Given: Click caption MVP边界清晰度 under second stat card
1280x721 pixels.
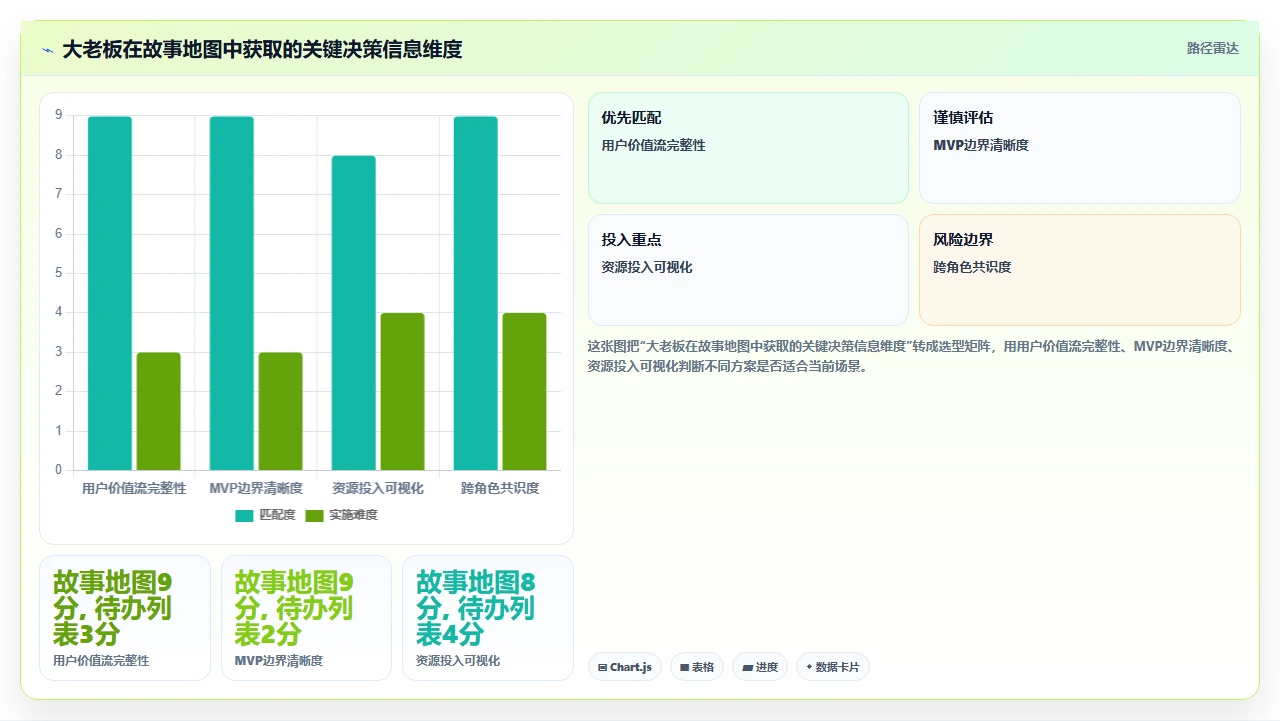Looking at the screenshot, I should click(279, 661).
